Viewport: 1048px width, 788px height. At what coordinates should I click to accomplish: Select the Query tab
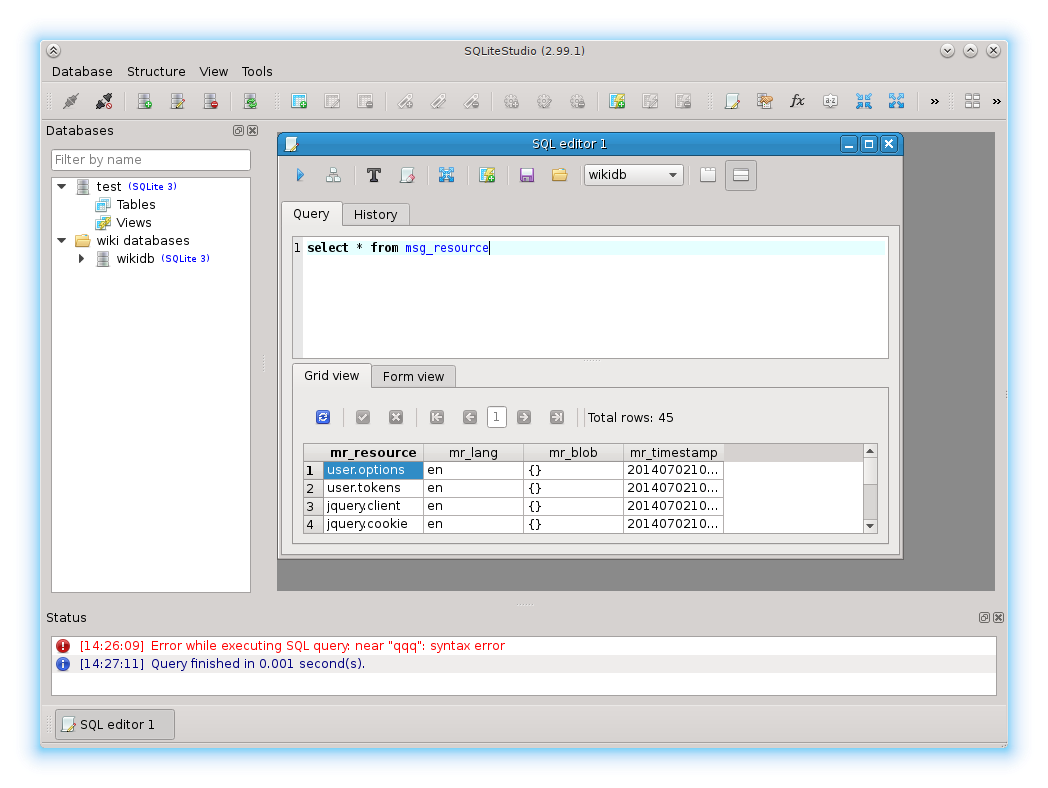tap(311, 214)
